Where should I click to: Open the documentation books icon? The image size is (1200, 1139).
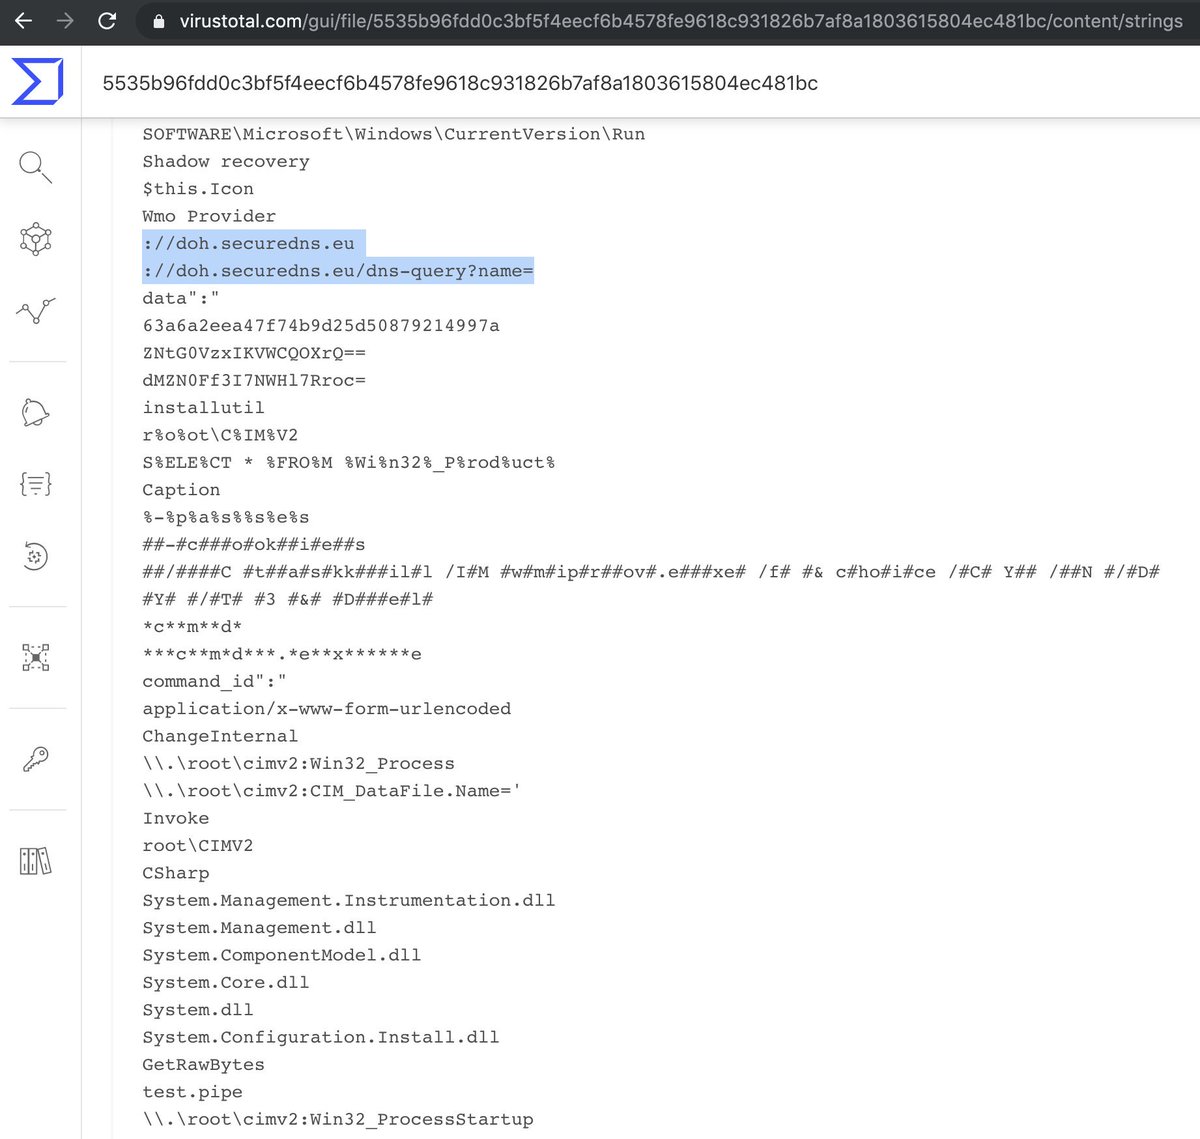click(x=36, y=861)
